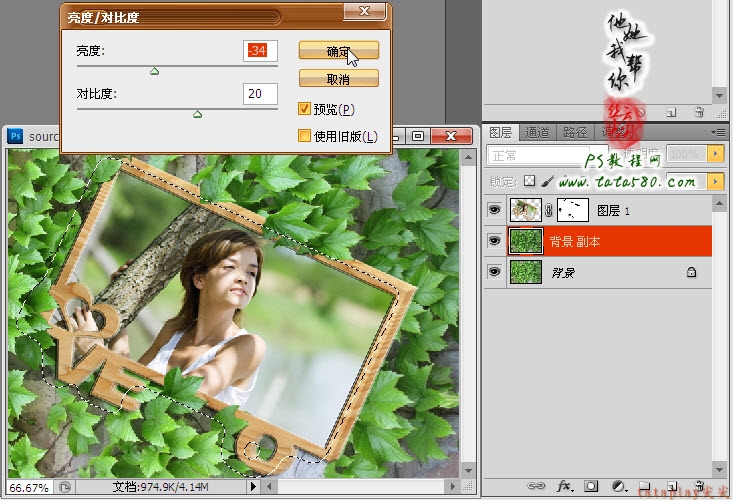Image resolution: width=733 pixels, height=500 pixels.
Task: Create a new layer group folder
Action: (x=645, y=486)
